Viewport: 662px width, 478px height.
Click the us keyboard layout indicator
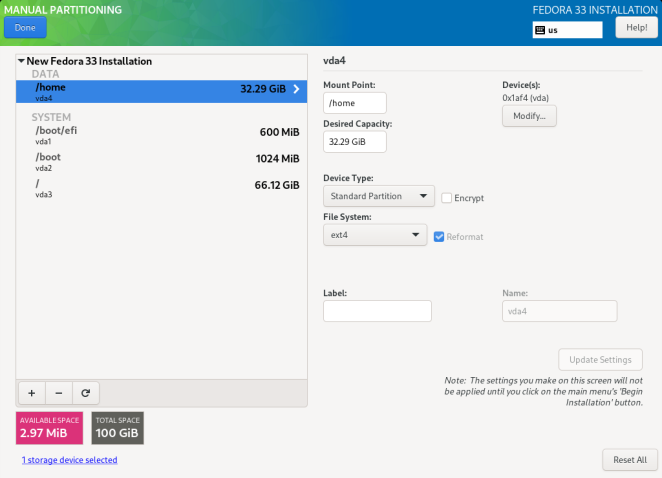pos(567,30)
